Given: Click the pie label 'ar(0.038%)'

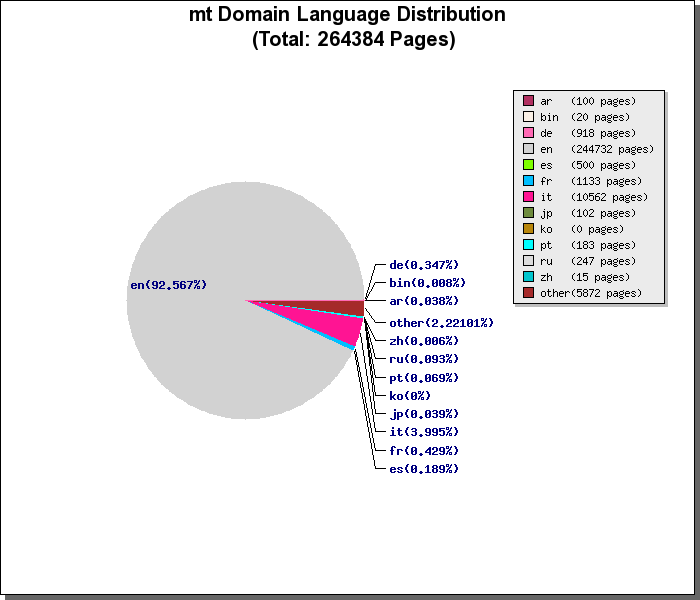Looking at the screenshot, I should [x=424, y=301].
